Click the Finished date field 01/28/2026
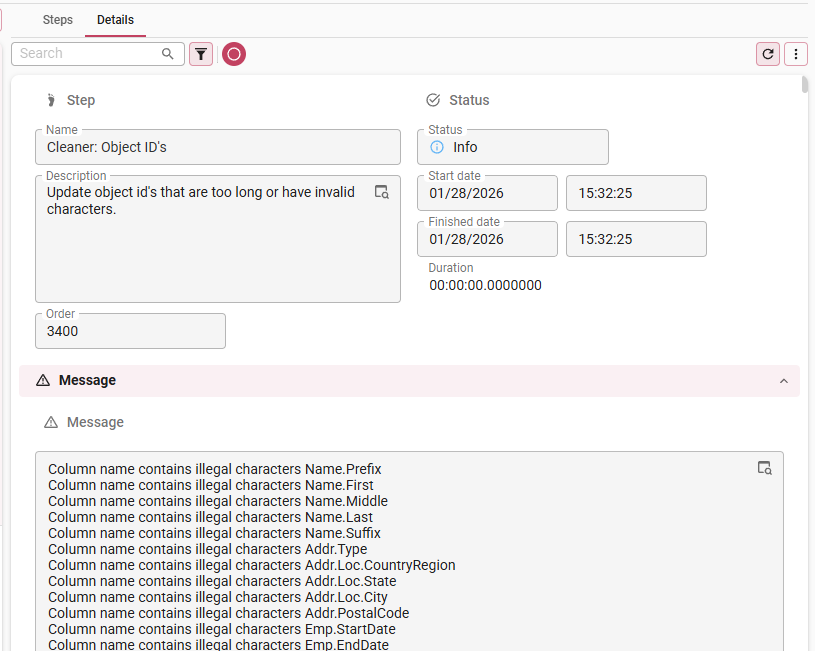The height and width of the screenshot is (651, 815). tap(487, 239)
